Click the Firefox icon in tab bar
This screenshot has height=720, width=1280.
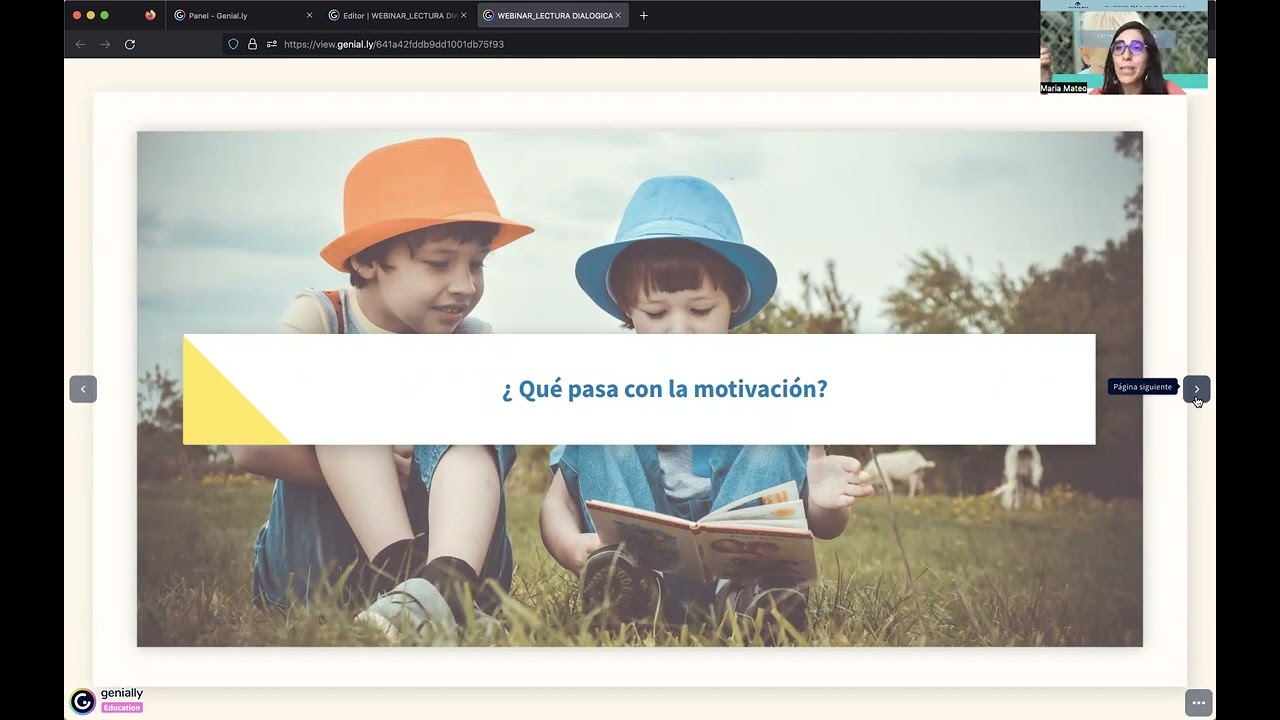coord(150,15)
